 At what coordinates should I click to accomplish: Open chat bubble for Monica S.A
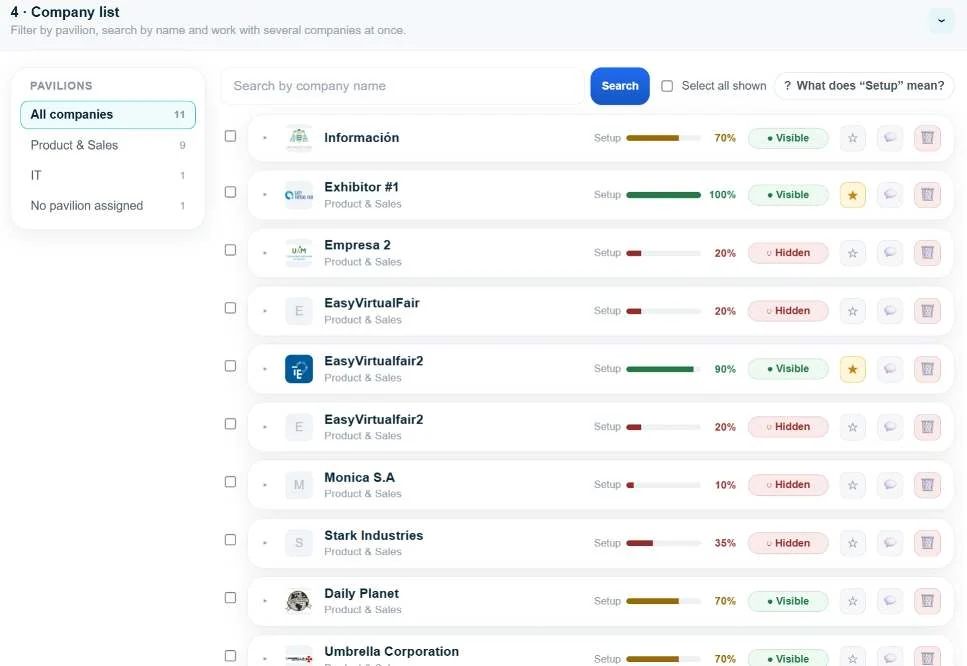click(890, 485)
